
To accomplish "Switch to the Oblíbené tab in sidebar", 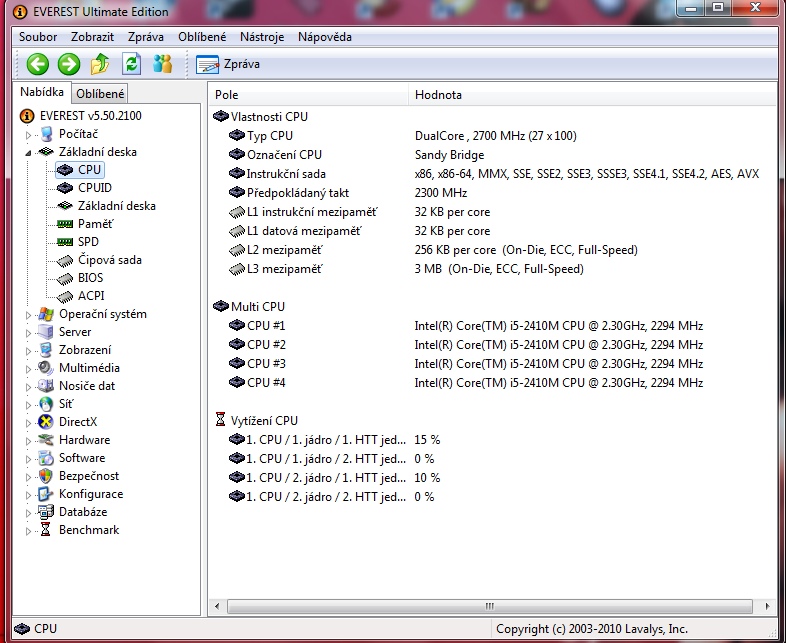I will pos(100,94).
